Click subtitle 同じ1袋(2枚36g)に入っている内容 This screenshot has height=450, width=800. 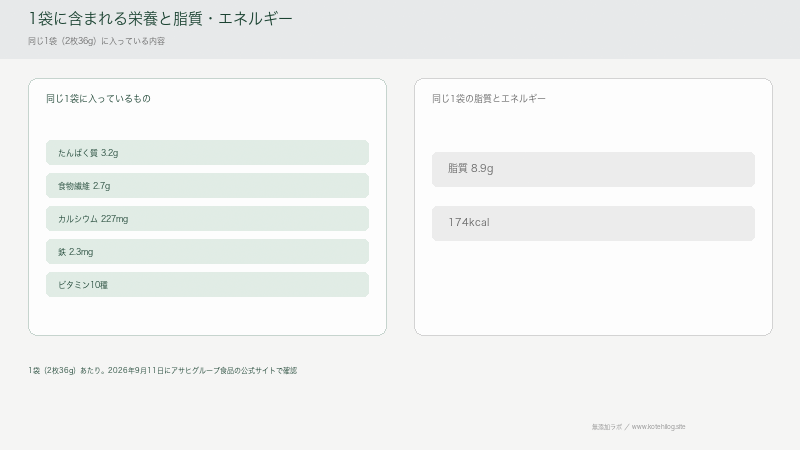96,41
